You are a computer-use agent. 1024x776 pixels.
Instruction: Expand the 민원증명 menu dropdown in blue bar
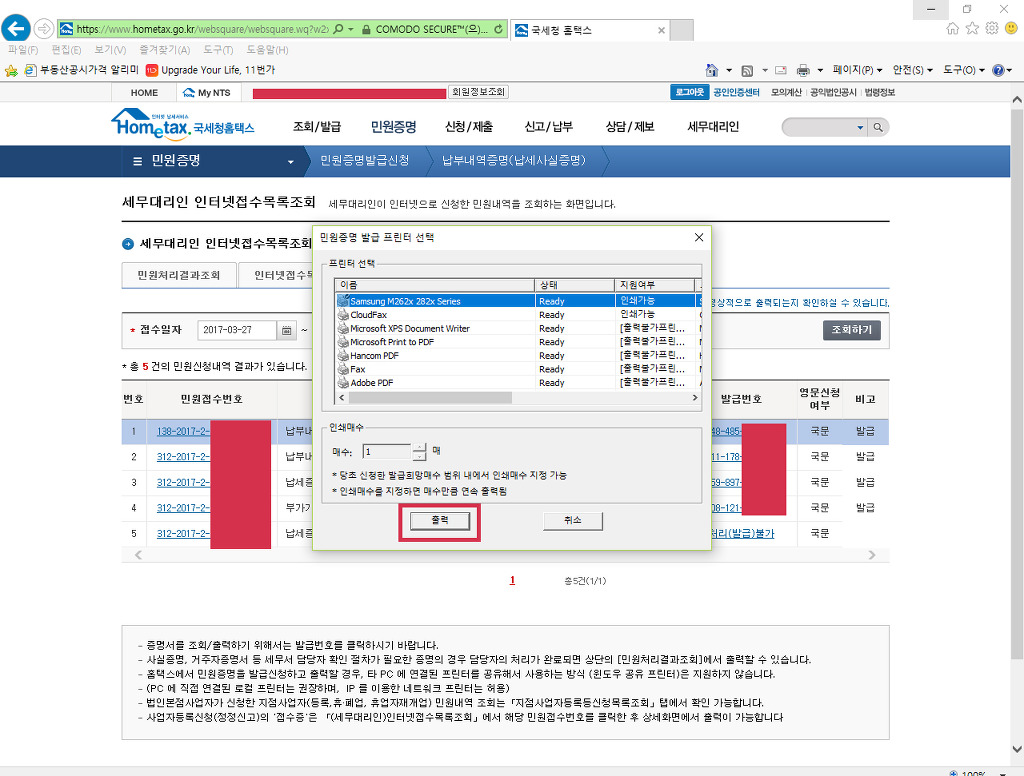[x=291, y=161]
